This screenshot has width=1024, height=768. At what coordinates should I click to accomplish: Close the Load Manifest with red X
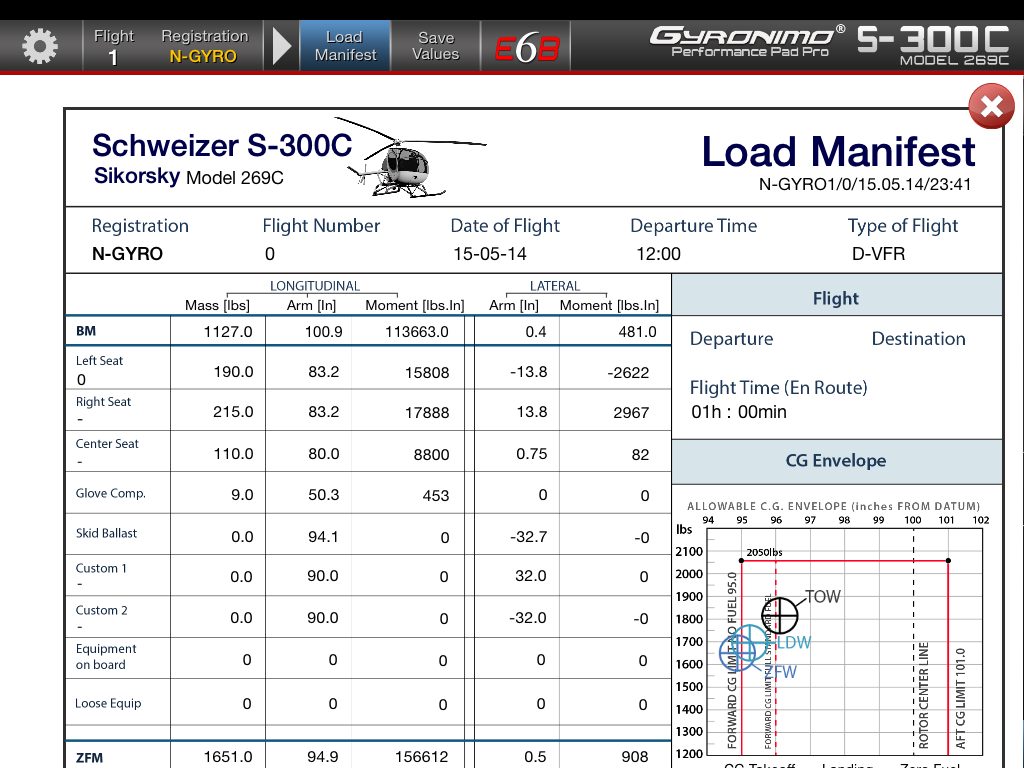click(991, 106)
